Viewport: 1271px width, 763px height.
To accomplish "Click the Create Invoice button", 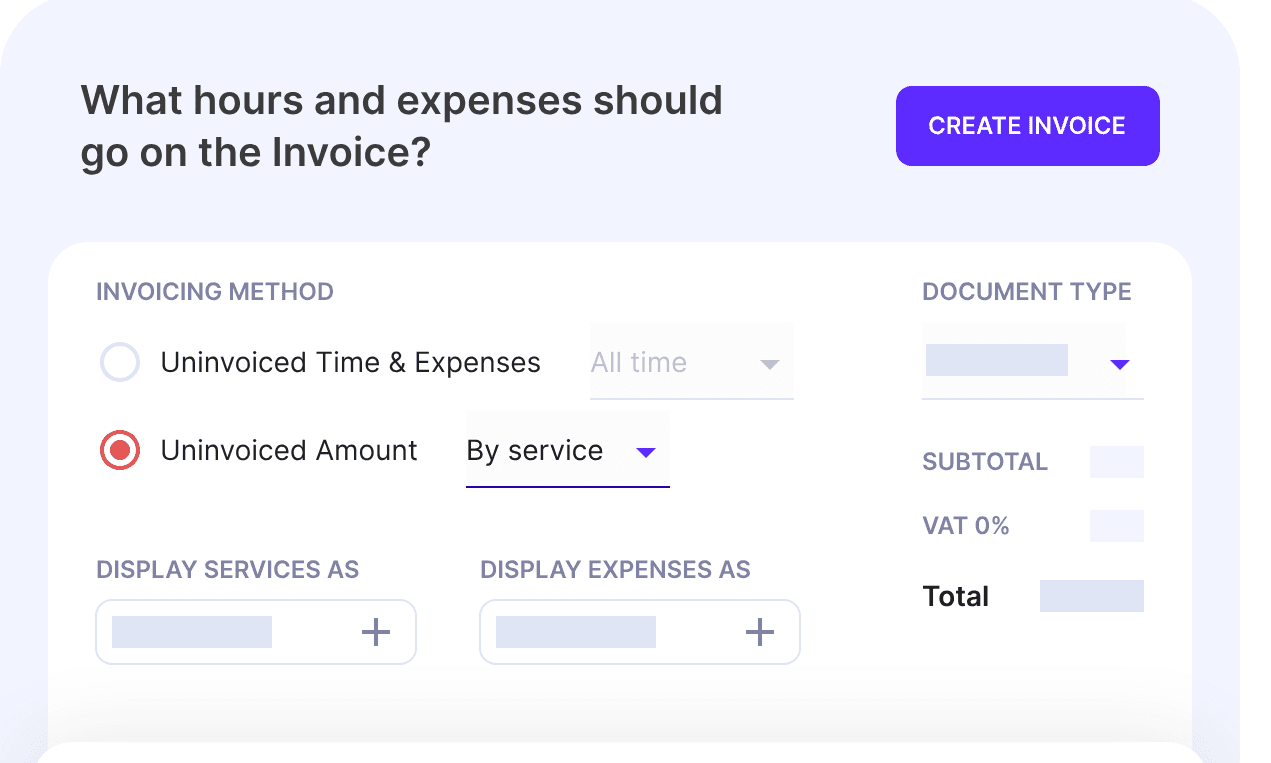I will pos(1028,126).
